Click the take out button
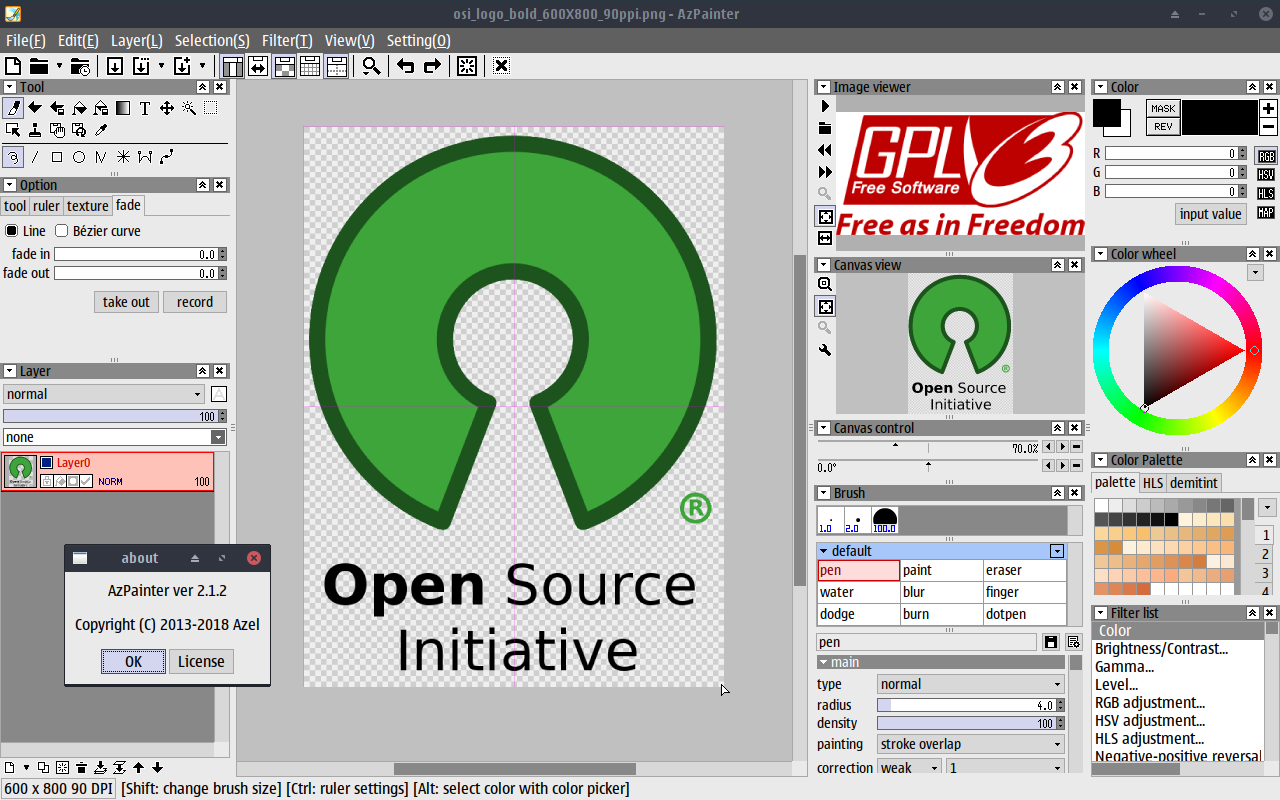Viewport: 1280px width, 800px height. [x=126, y=302]
